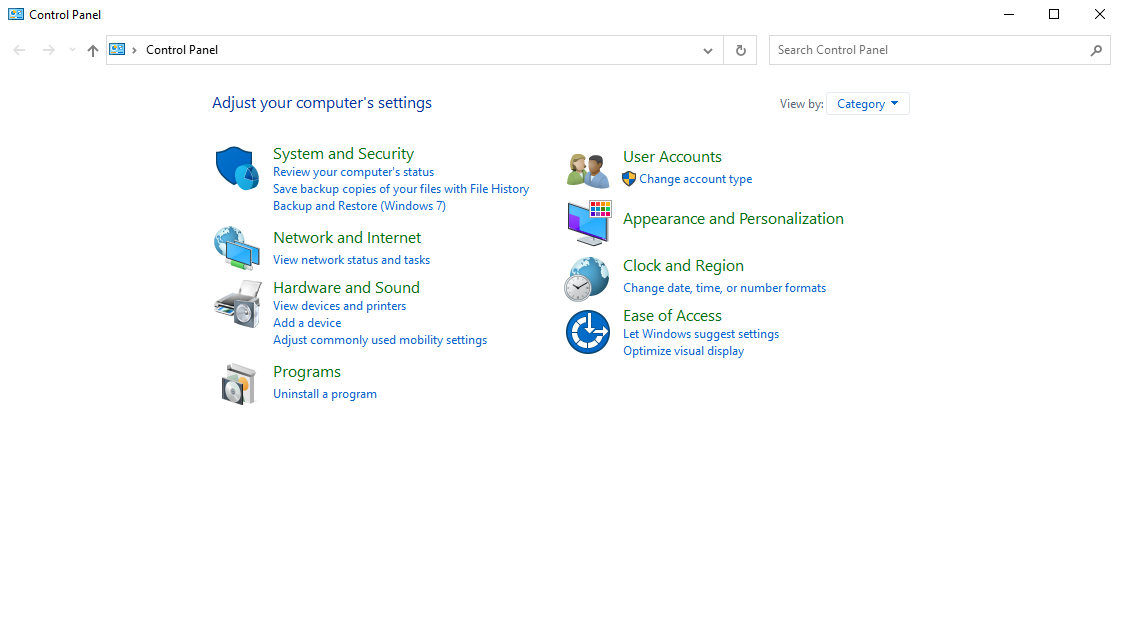Screen dimensions: 1123x631
Task: Open the Clock and Region globe icon
Action: (587, 279)
